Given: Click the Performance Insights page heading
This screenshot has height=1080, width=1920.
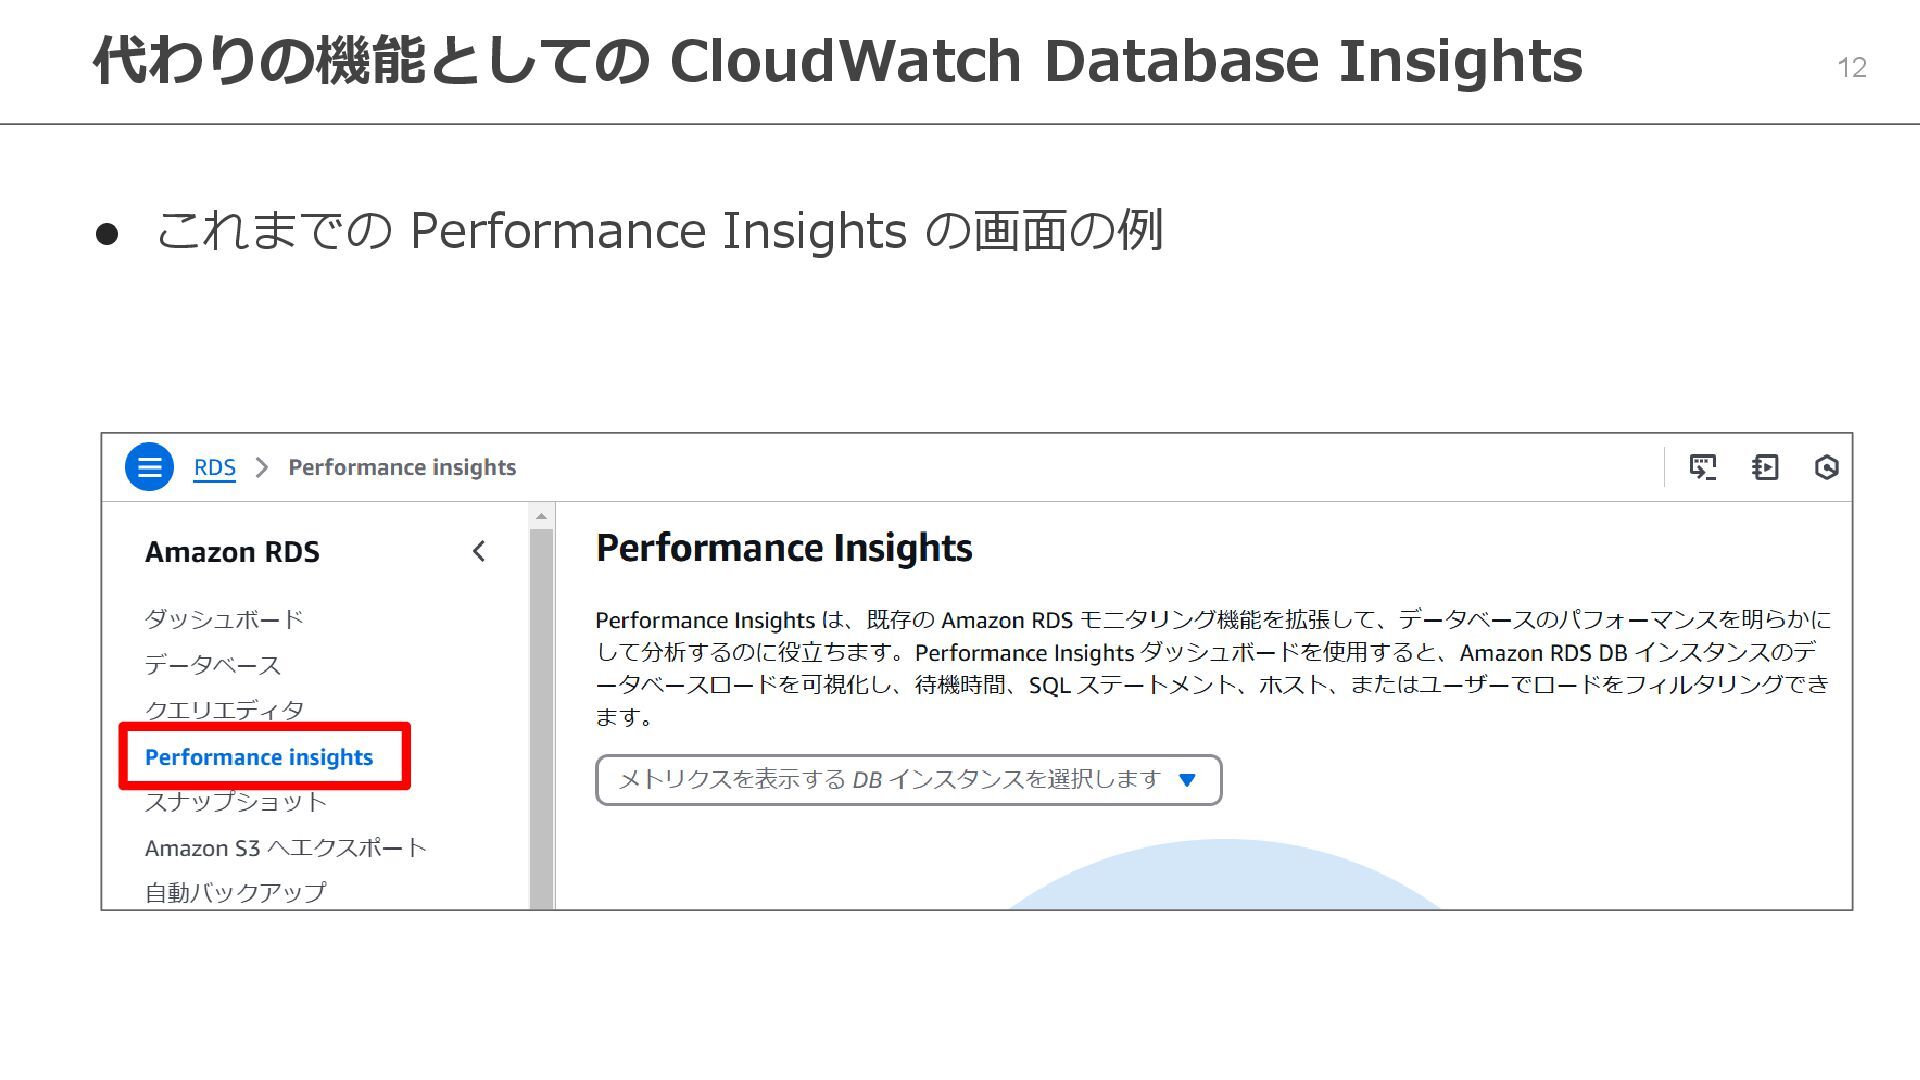Looking at the screenshot, I should tap(784, 548).
